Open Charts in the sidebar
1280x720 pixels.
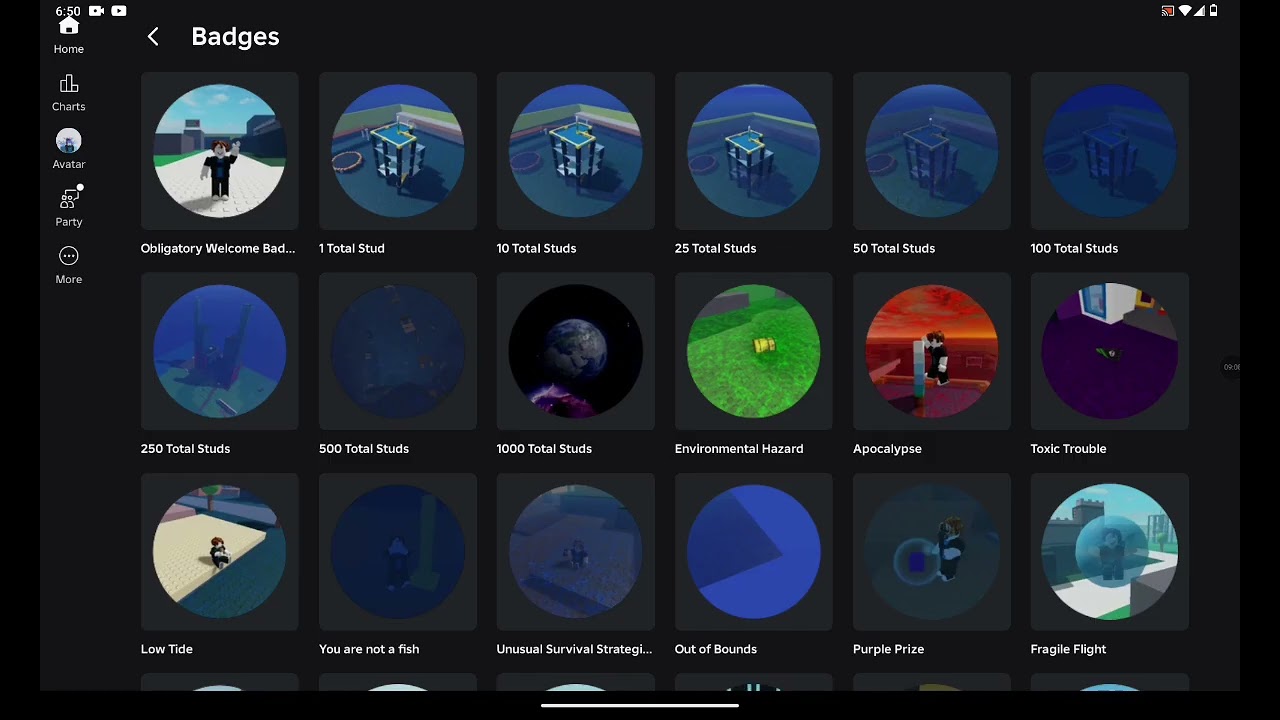click(69, 93)
